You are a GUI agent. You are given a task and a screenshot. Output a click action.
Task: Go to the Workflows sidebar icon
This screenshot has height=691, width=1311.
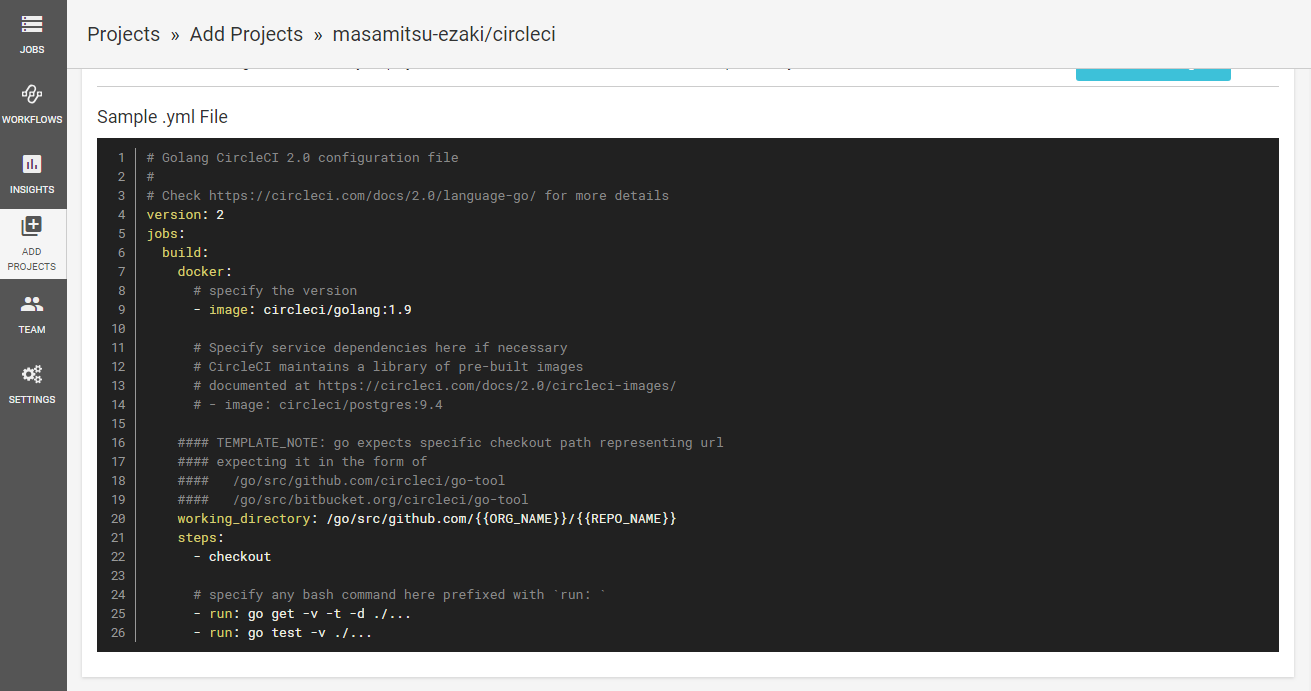pyautogui.click(x=32, y=94)
